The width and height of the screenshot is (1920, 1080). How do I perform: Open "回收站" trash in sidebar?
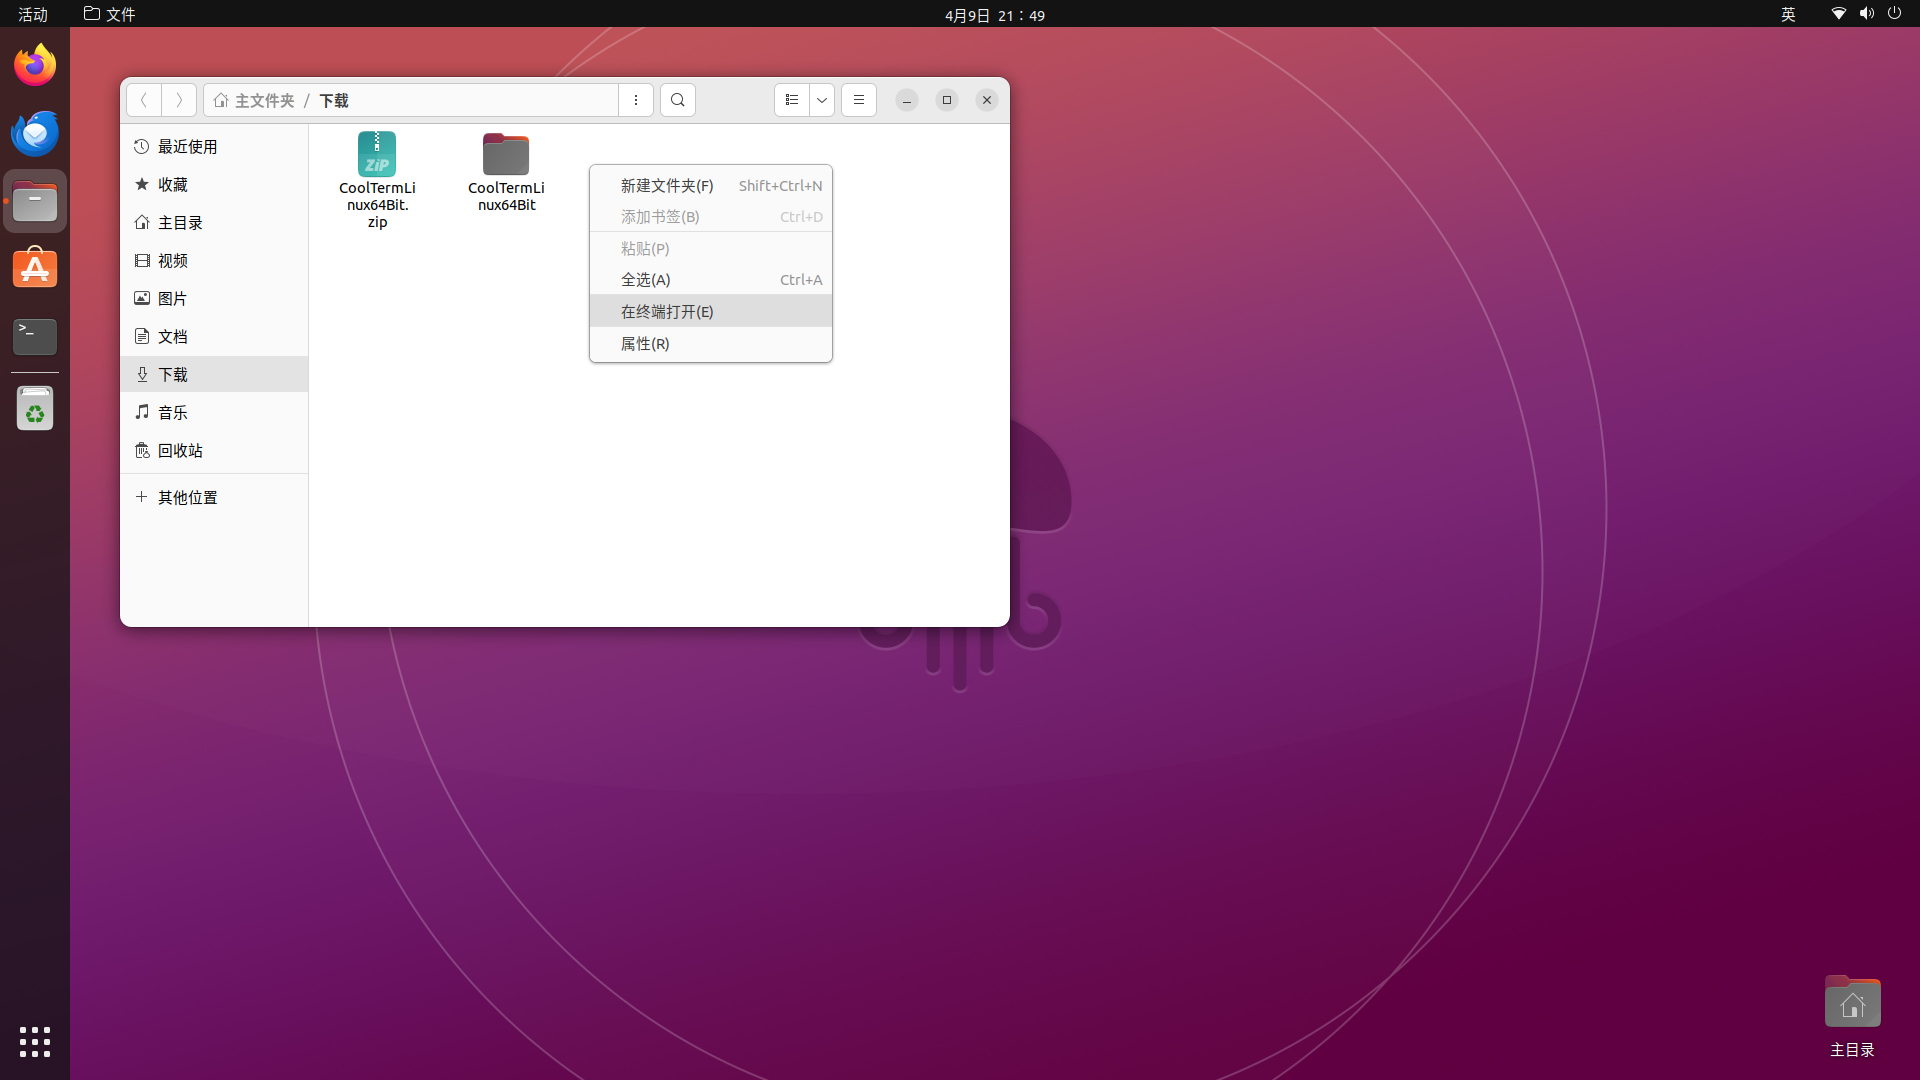(x=180, y=450)
